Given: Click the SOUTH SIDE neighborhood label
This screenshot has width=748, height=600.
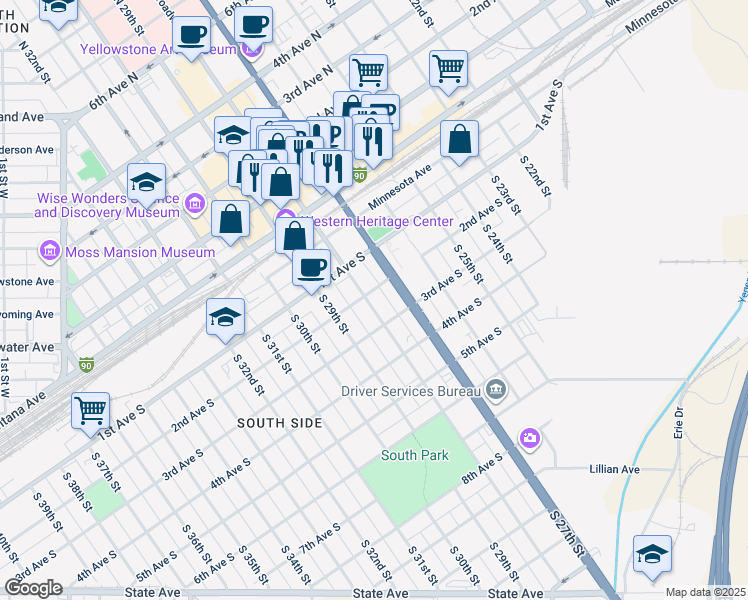Looking at the screenshot, I should click(279, 423).
